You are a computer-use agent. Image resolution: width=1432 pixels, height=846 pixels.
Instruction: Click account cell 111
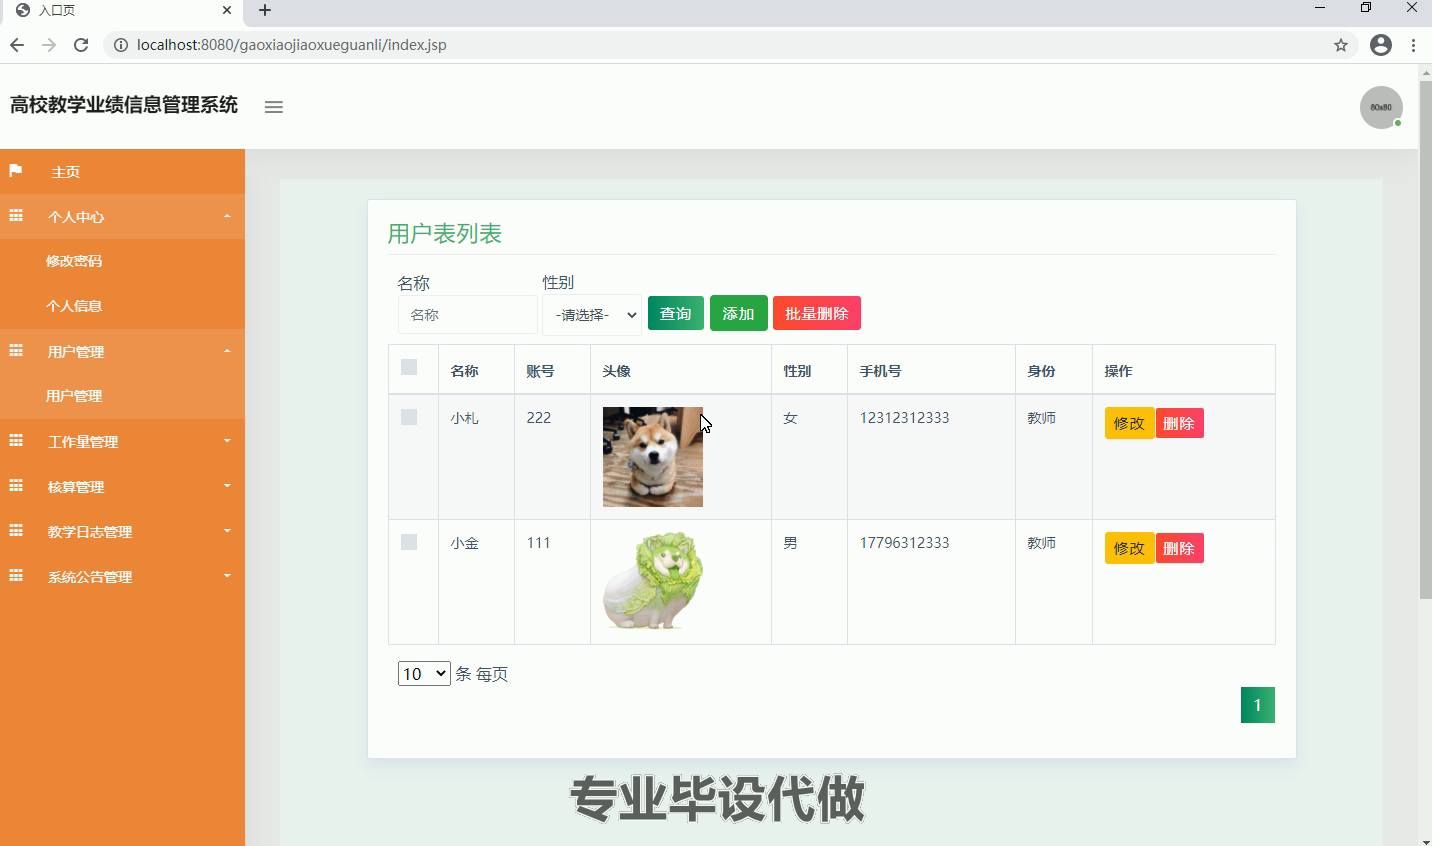click(x=539, y=543)
